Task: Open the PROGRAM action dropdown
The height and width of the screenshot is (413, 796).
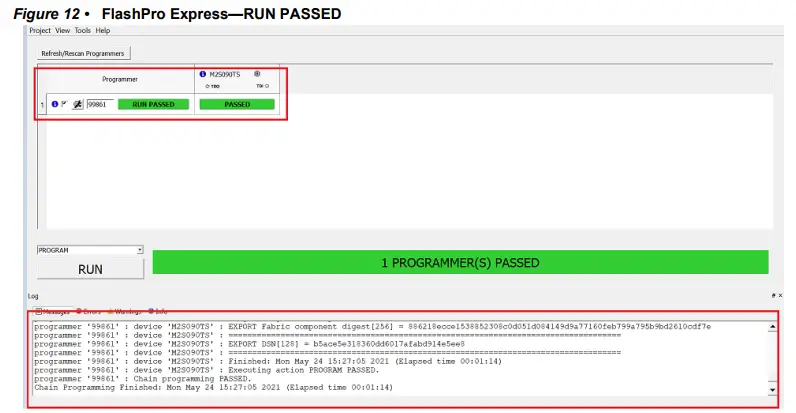Action: (x=90, y=250)
